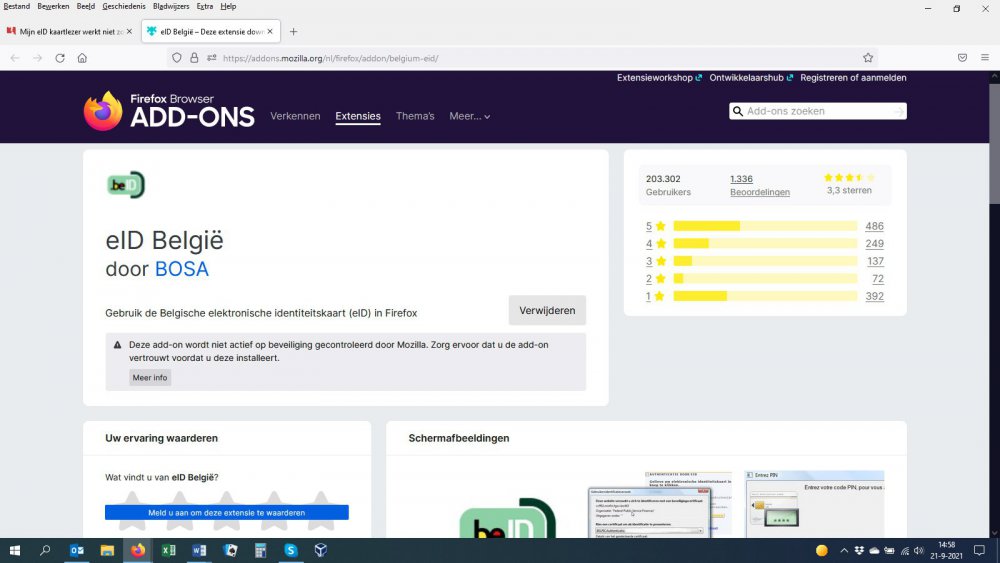This screenshot has height=563, width=1000.
Task: Open the 72 two-star reviews count
Action: tap(878, 279)
